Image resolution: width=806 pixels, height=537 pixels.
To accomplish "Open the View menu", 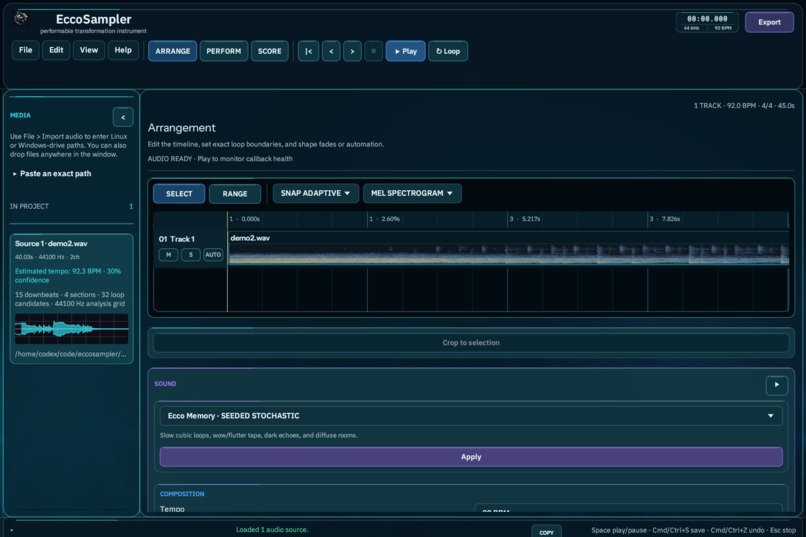I will click(89, 50).
